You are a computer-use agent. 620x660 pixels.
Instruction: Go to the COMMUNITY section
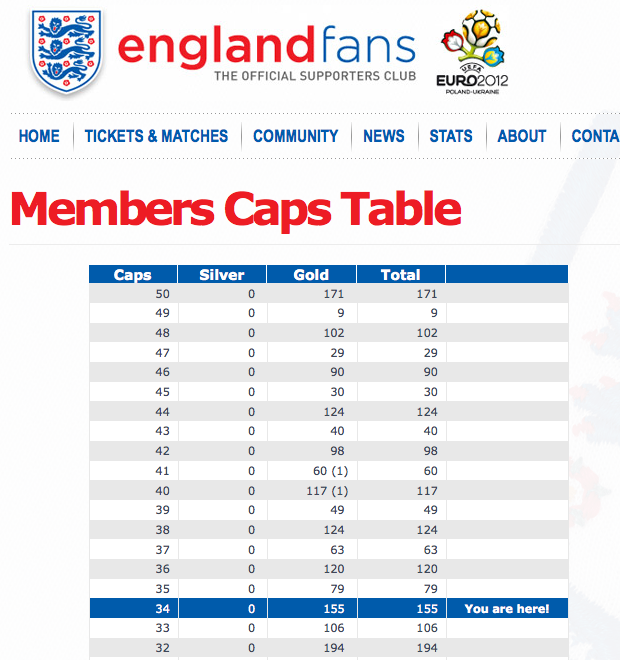[295, 136]
